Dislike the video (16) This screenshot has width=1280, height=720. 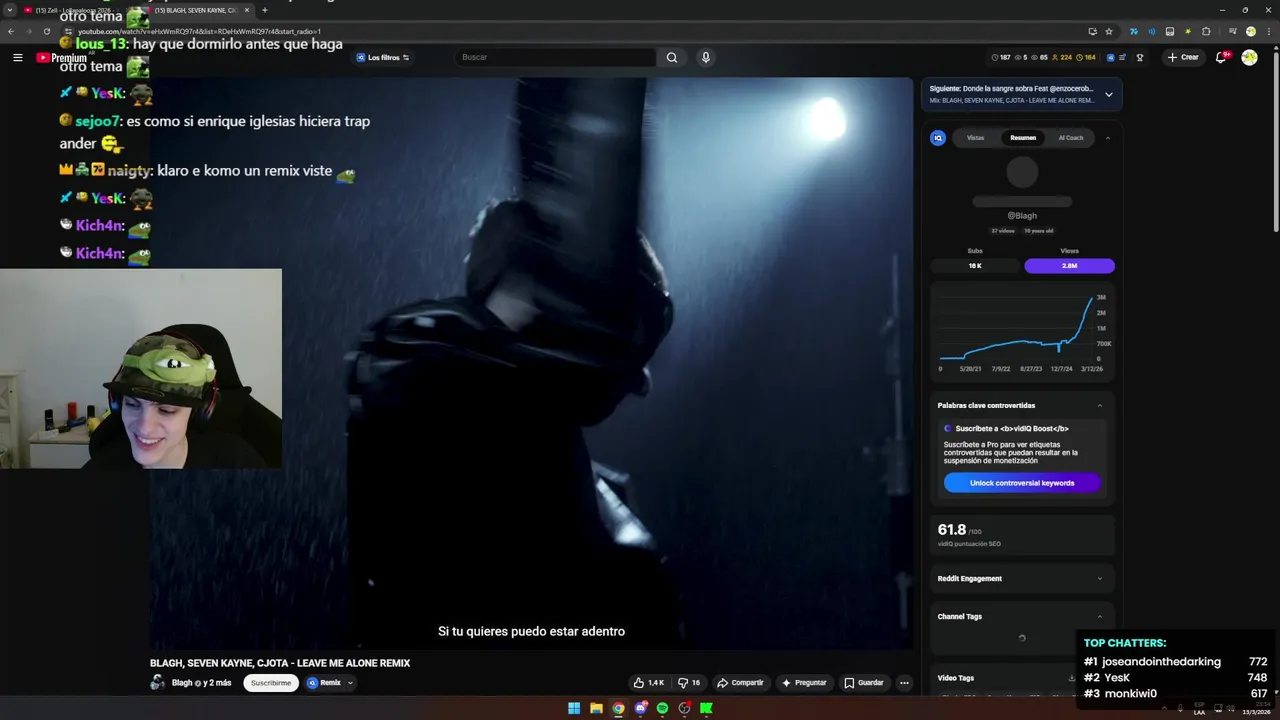coord(689,683)
